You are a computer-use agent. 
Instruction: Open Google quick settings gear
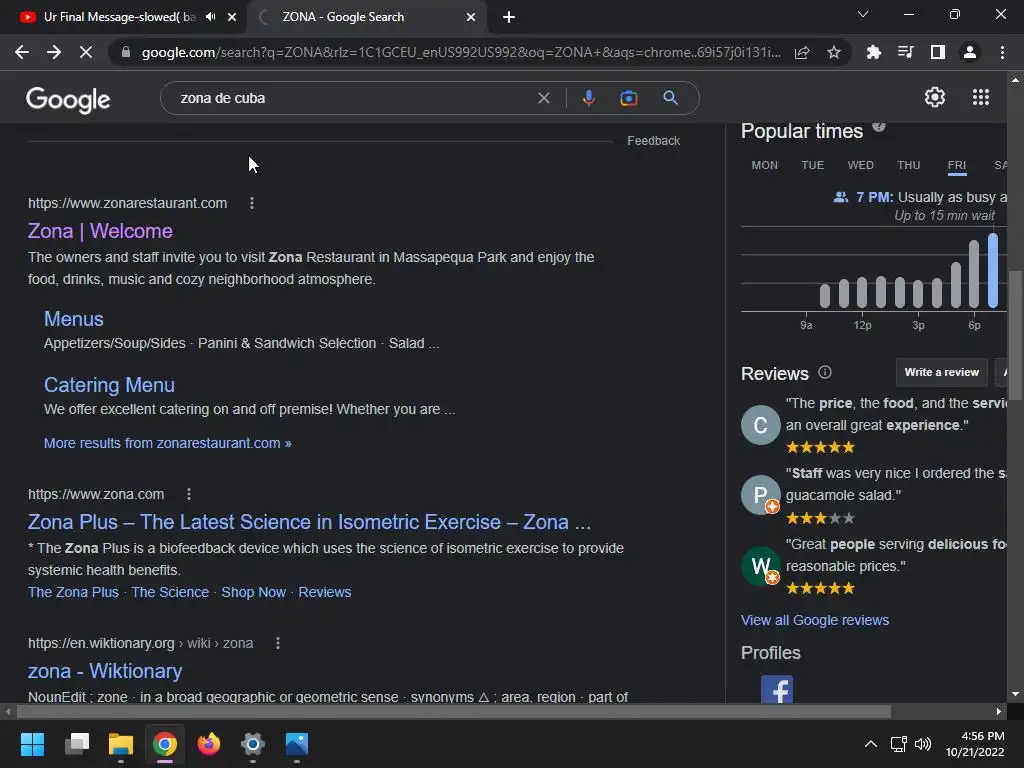pyautogui.click(x=935, y=97)
